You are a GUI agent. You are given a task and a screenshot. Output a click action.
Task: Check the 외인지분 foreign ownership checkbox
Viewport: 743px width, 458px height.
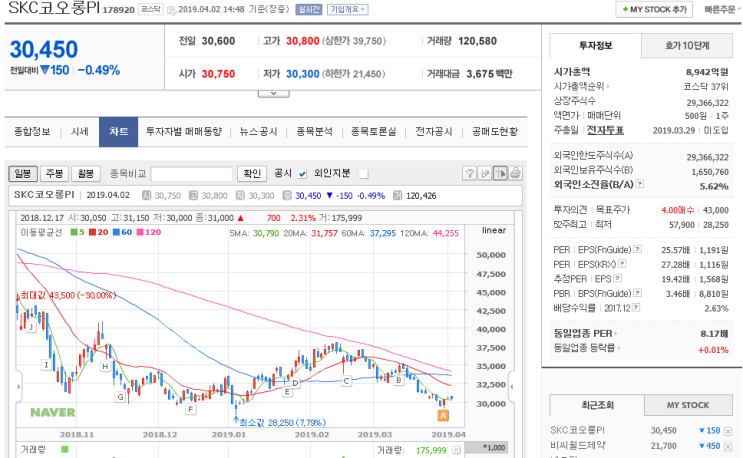tap(363, 174)
